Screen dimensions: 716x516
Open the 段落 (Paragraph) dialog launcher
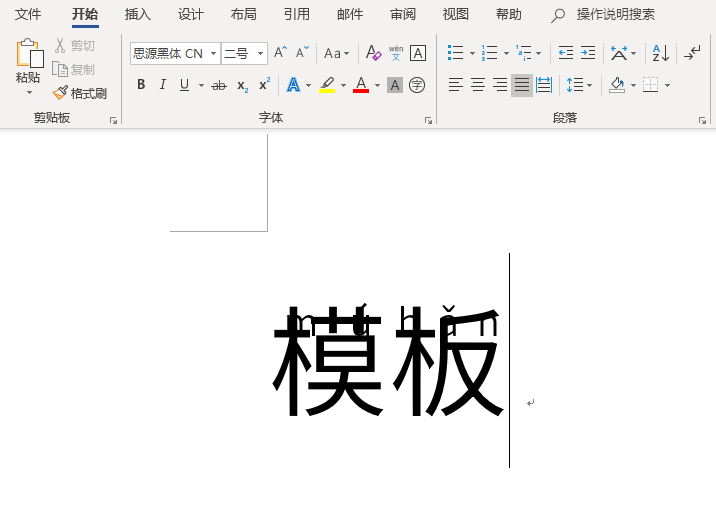coord(702,121)
